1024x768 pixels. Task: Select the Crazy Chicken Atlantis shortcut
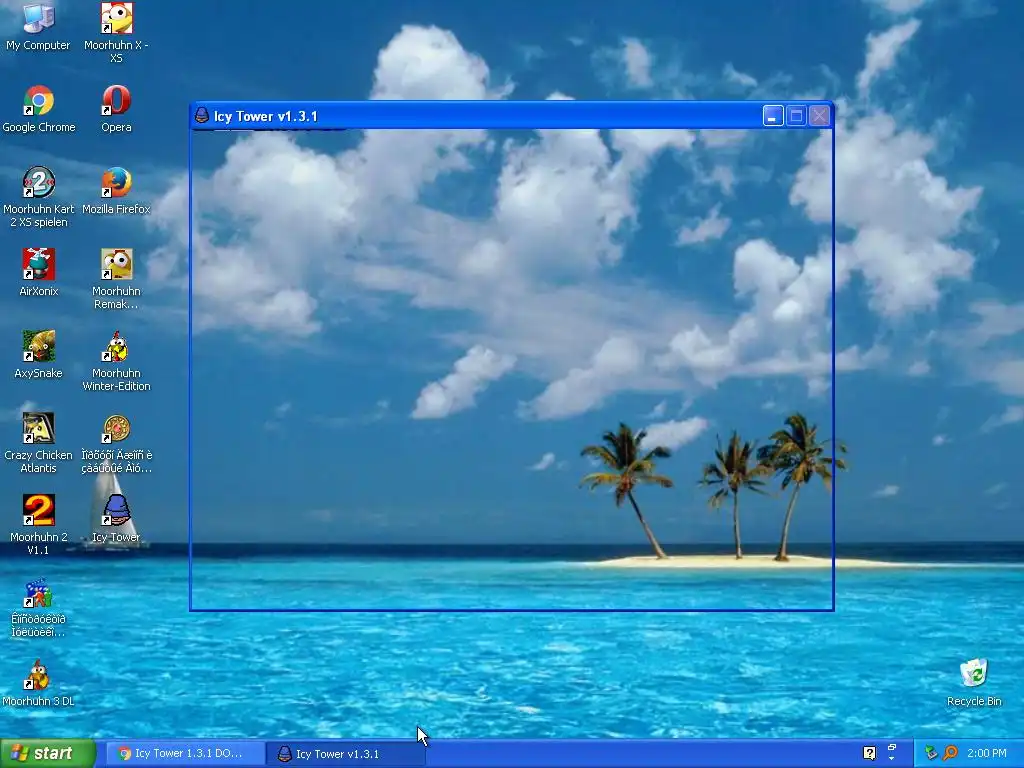(x=39, y=443)
